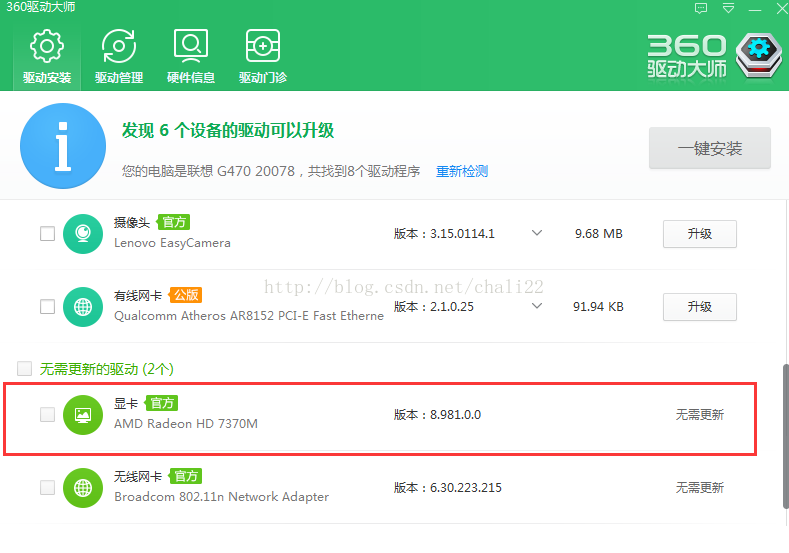Click the Lenovo EasyCamera device name
The height and width of the screenshot is (553, 789).
click(x=172, y=243)
